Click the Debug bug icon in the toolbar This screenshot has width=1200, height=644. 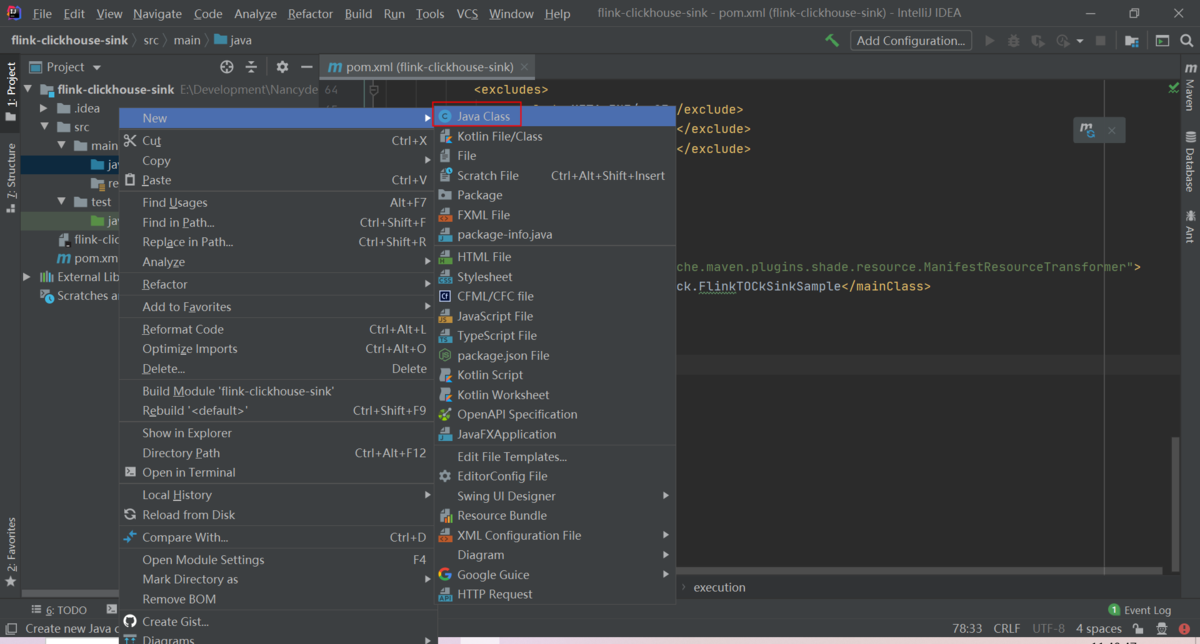(x=1014, y=41)
